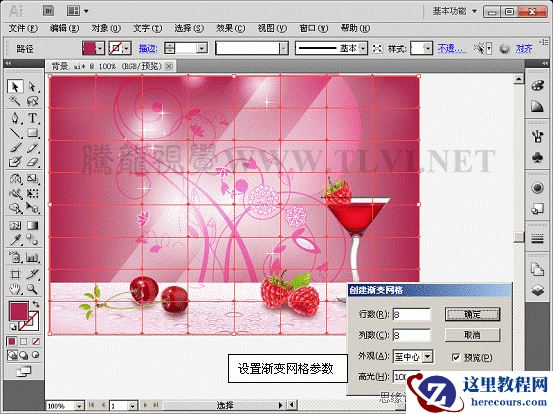The image size is (553, 414).
Task: Open the Effect menu
Action: (231, 28)
